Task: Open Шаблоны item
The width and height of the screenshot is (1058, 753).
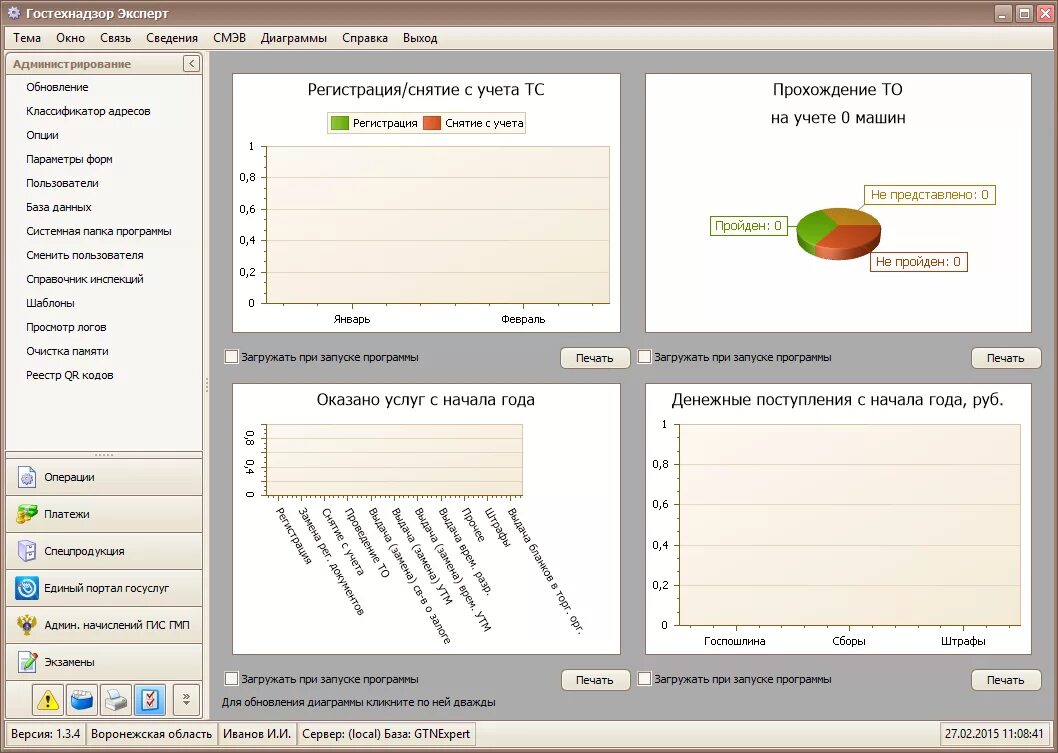Action: pyautogui.click(x=50, y=303)
